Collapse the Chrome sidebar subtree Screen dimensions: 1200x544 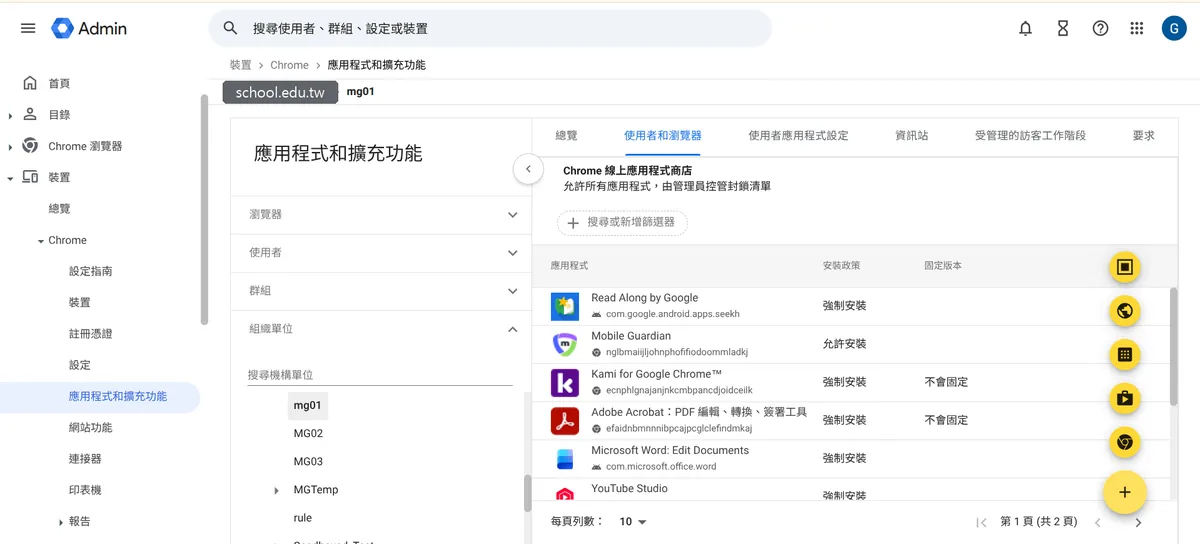(40, 241)
